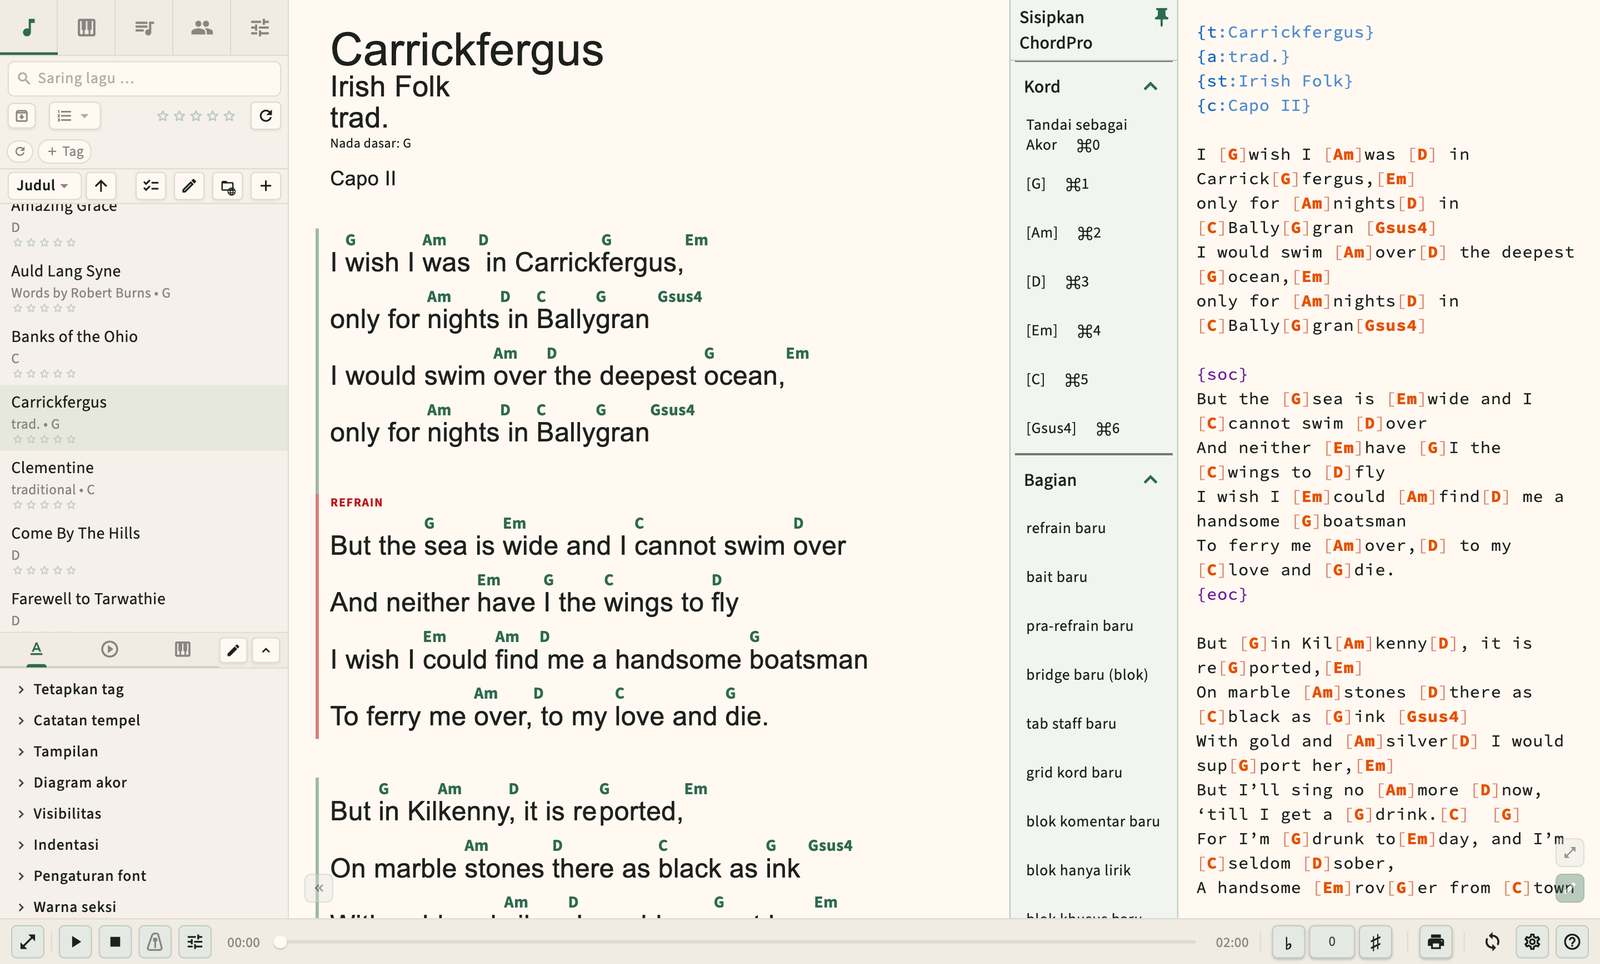
Task: Click the stop playback button
Action: pyautogui.click(x=115, y=942)
